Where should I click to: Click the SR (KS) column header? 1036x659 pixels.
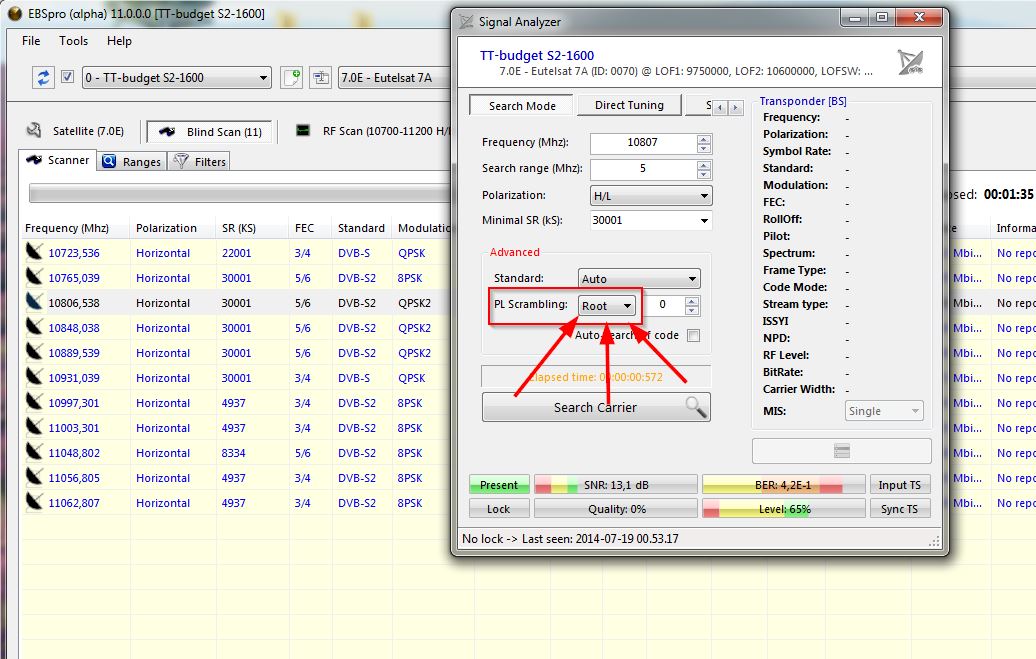239,228
